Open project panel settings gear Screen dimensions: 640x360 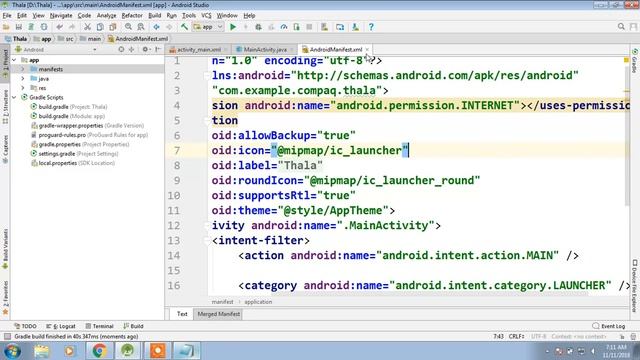146,49
